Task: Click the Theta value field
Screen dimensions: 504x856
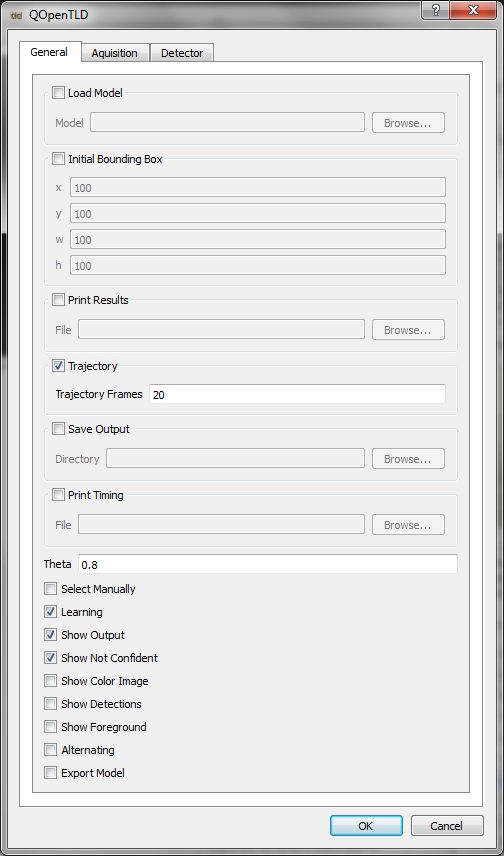Action: (x=268, y=564)
